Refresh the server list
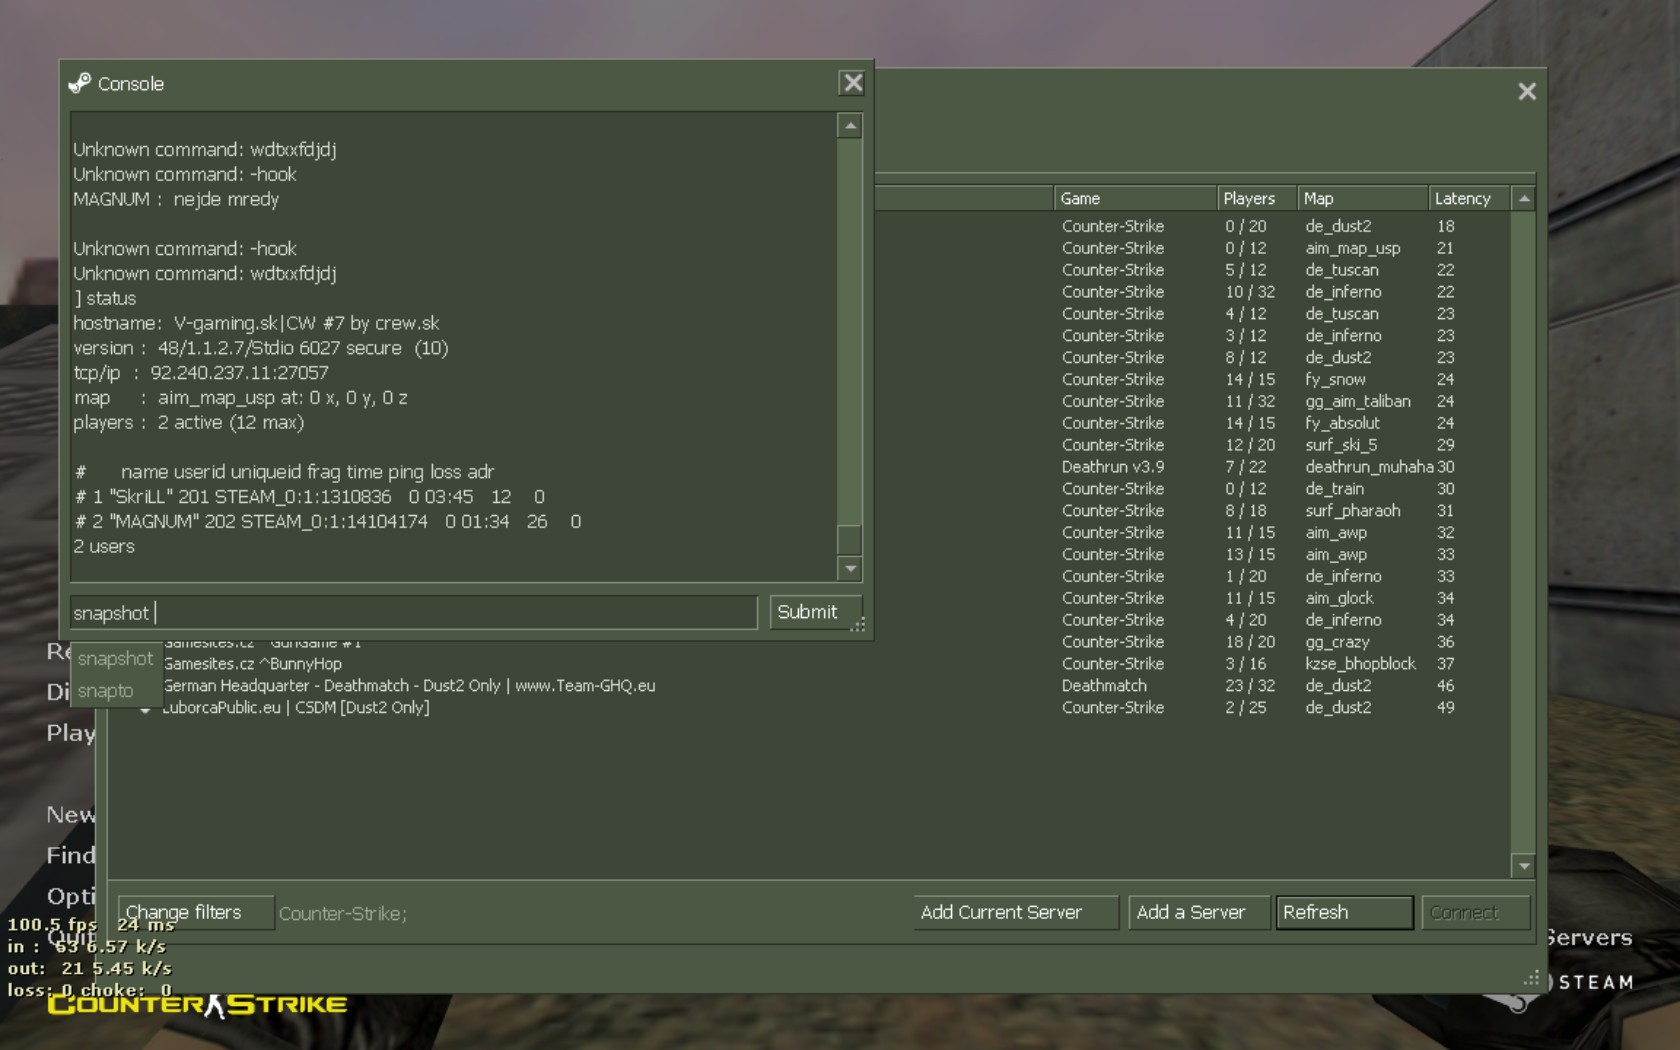 click(1344, 912)
